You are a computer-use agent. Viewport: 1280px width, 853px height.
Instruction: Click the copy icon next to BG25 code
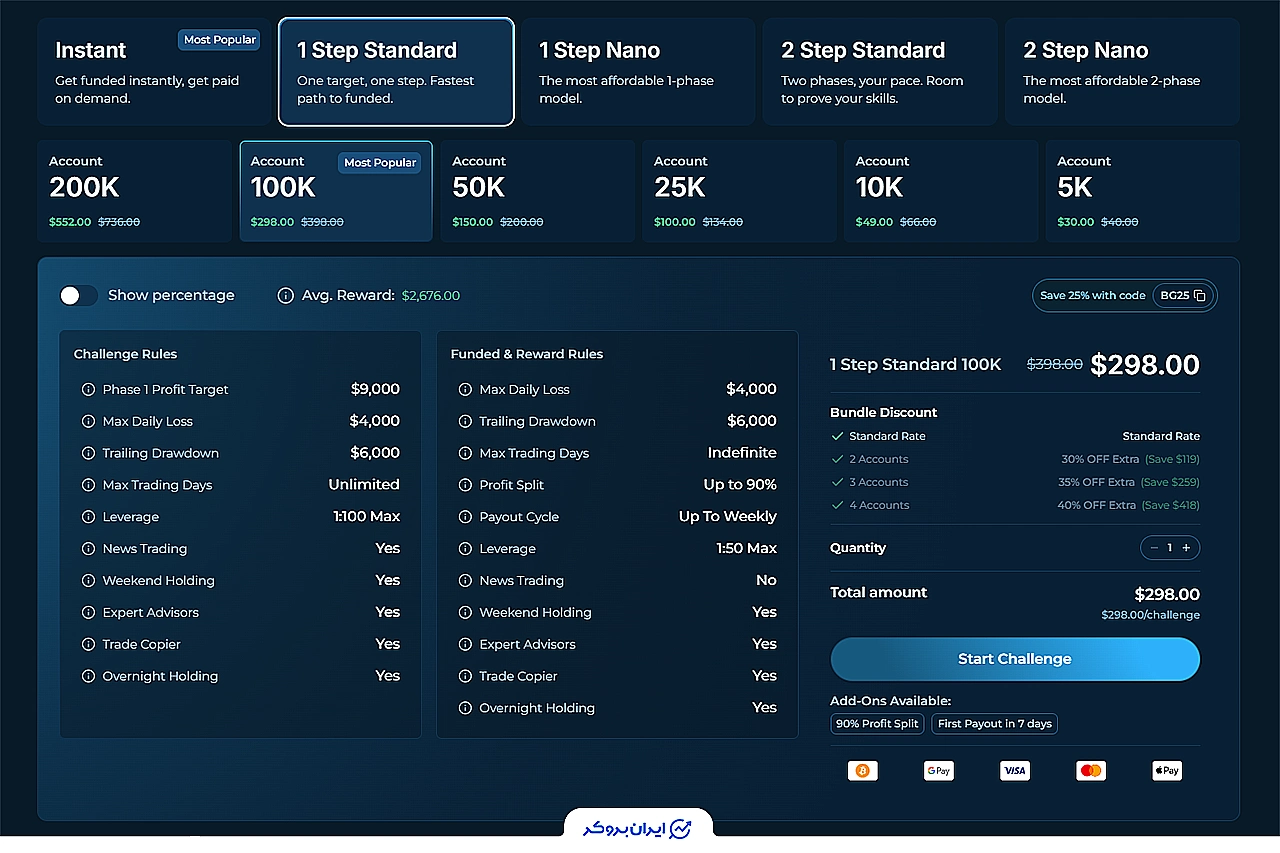1200,296
